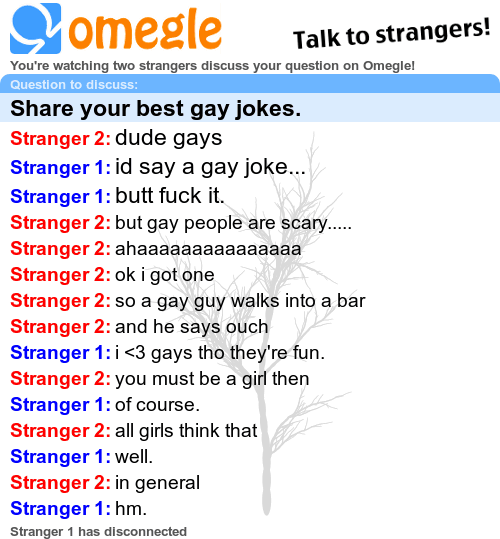
Task: Click the 'but gay people are scary.....' message
Action: coord(233,223)
